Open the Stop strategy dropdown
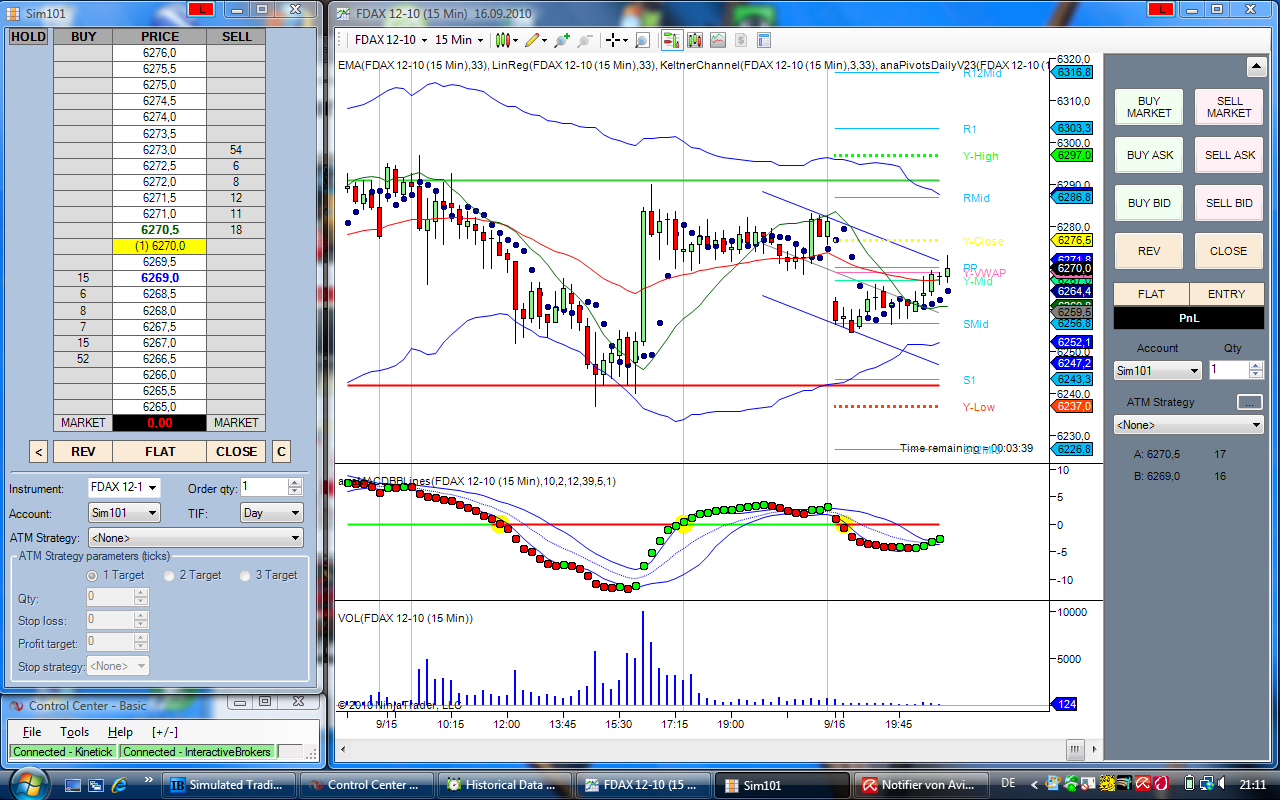Image resolution: width=1280 pixels, height=800 pixels. (x=118, y=666)
